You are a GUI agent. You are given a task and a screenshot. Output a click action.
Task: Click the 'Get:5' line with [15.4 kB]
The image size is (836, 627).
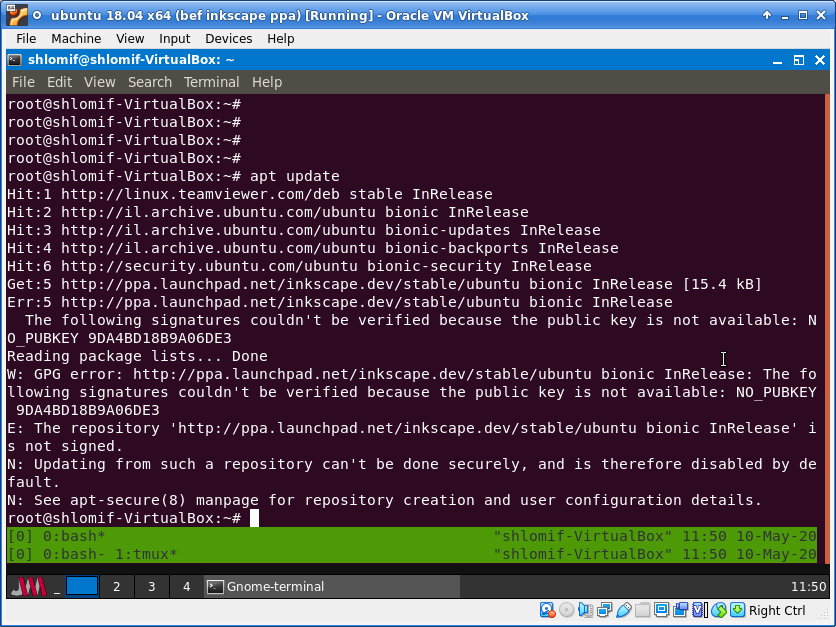tap(384, 284)
